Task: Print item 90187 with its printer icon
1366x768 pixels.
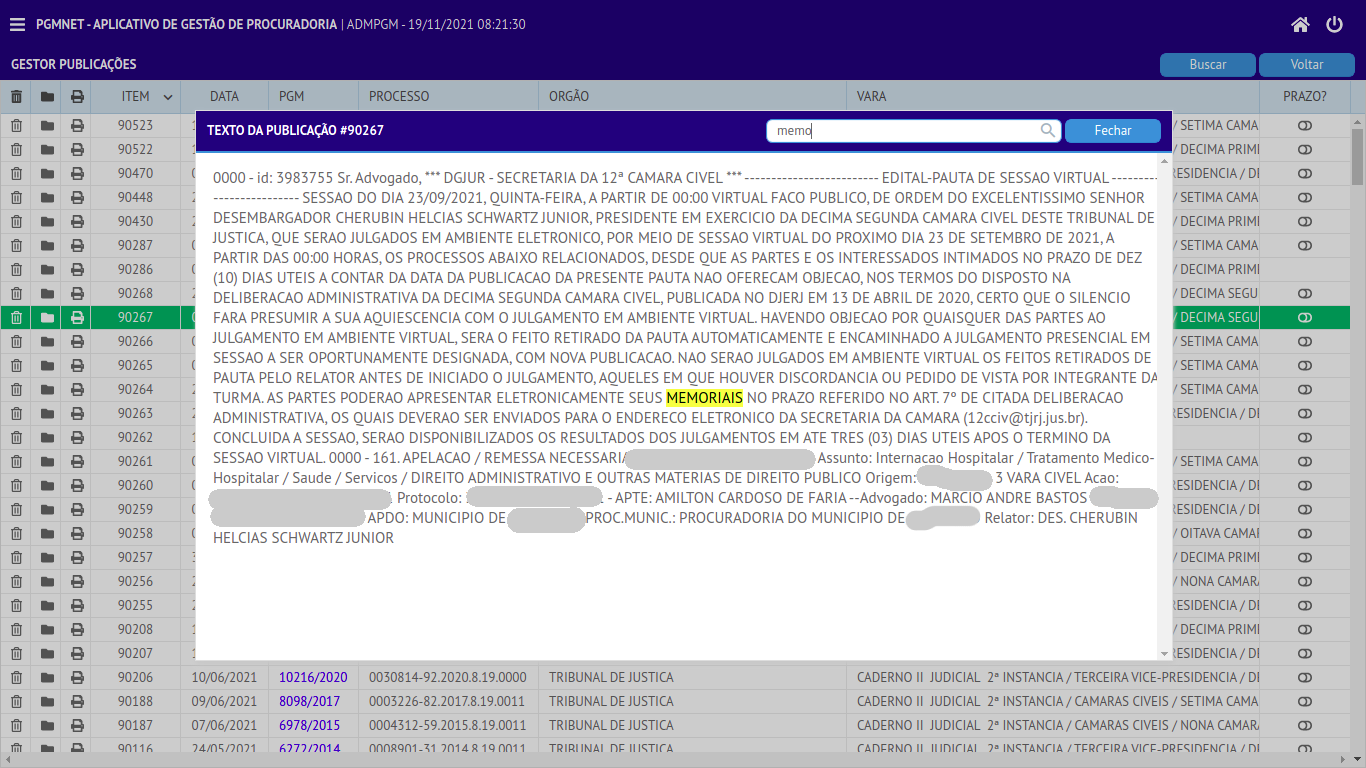Action: pos(77,725)
